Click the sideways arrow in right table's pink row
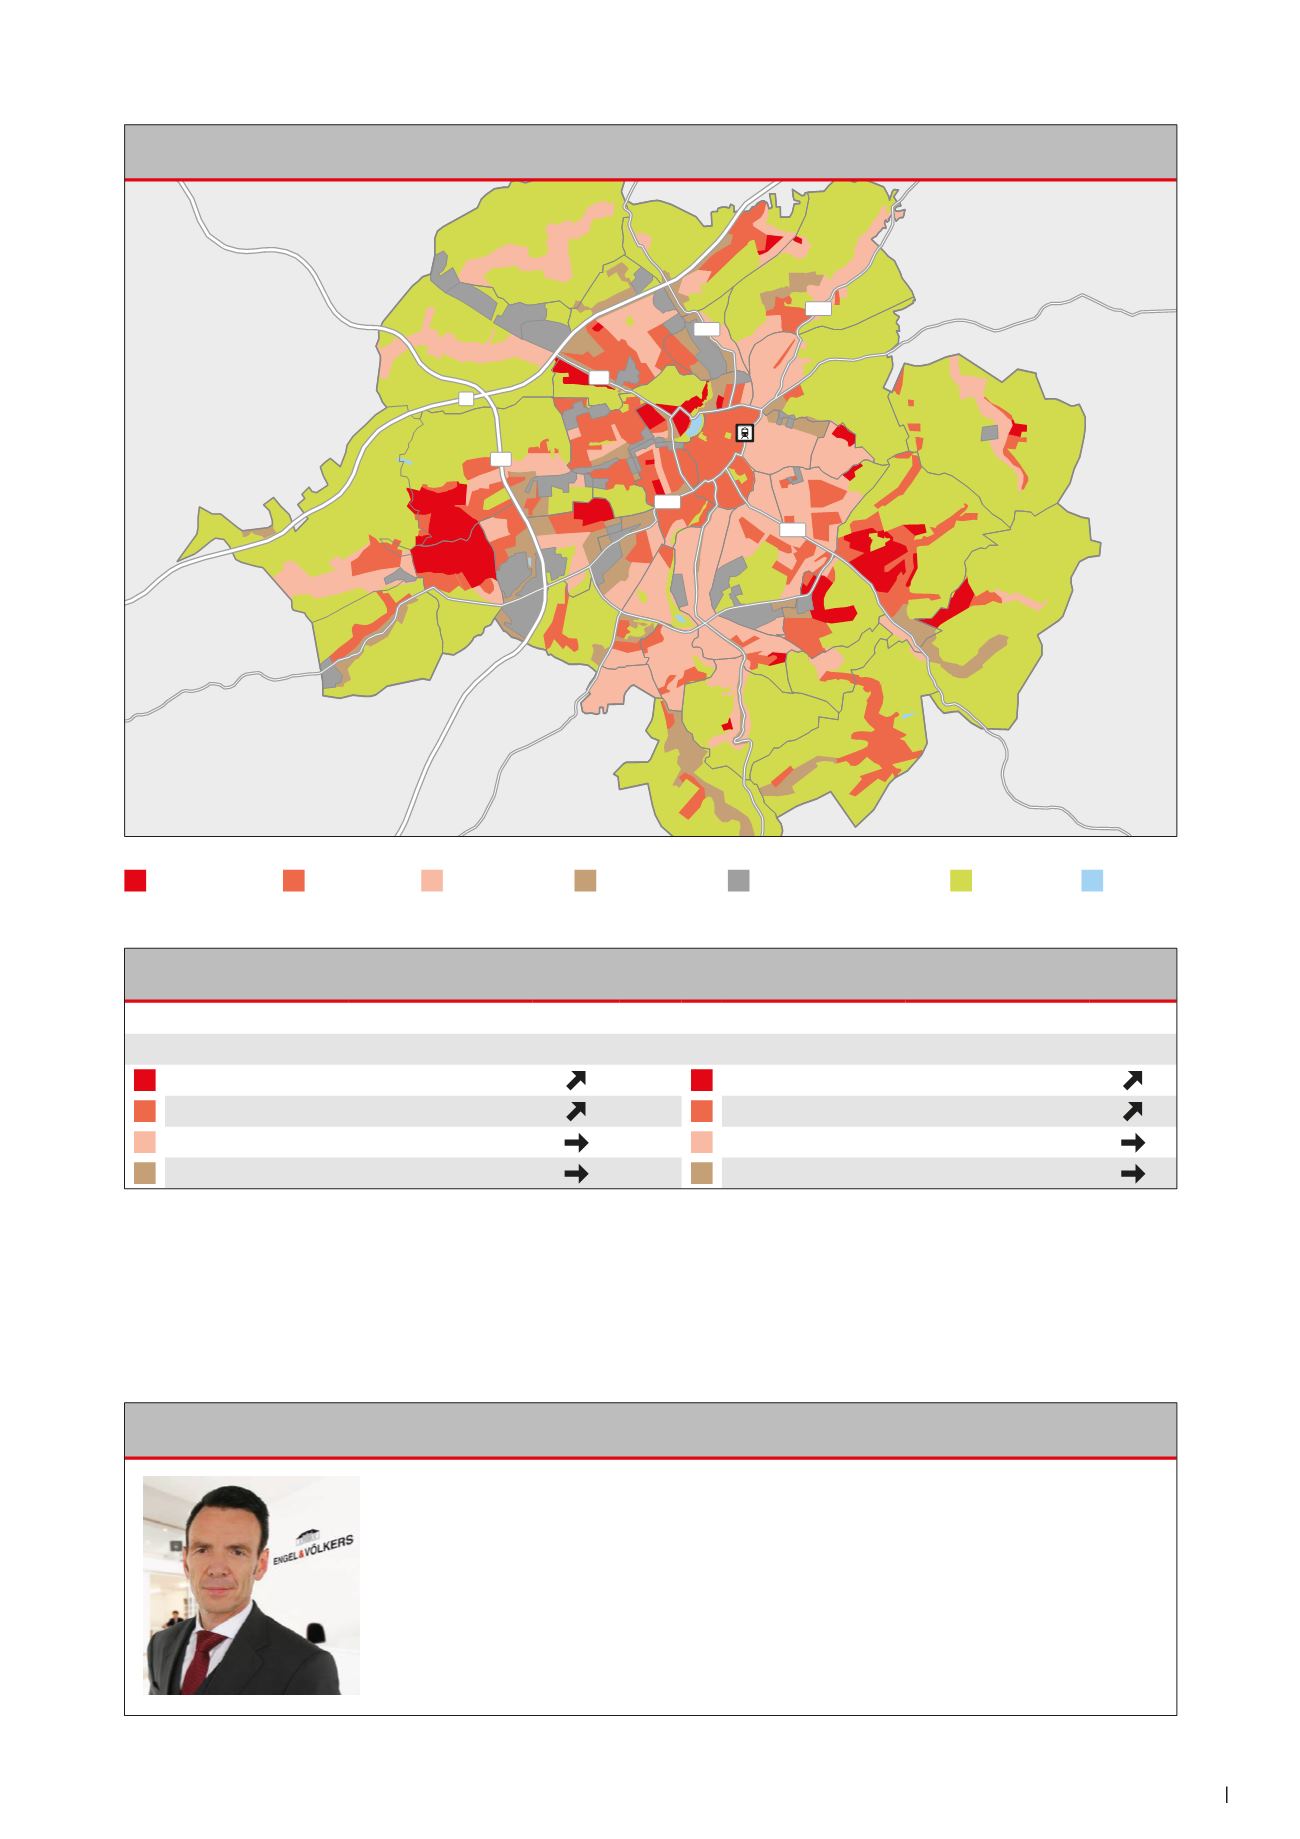The width and height of the screenshot is (1300, 1839). click(1133, 1143)
